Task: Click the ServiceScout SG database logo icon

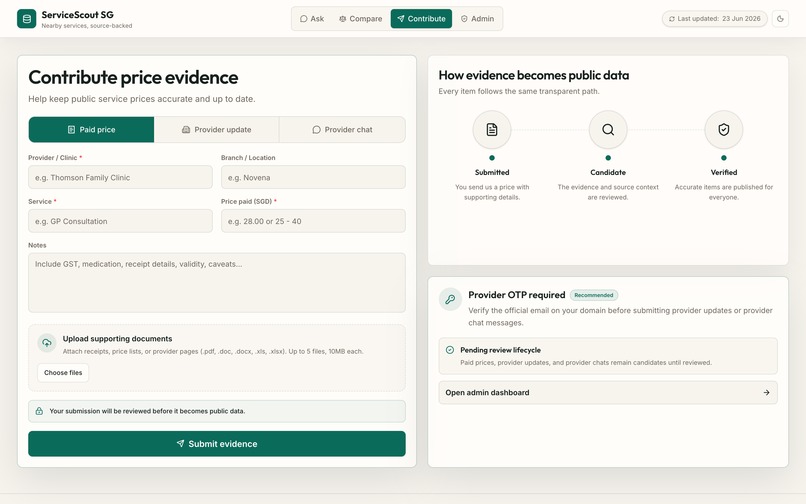Action: (27, 19)
